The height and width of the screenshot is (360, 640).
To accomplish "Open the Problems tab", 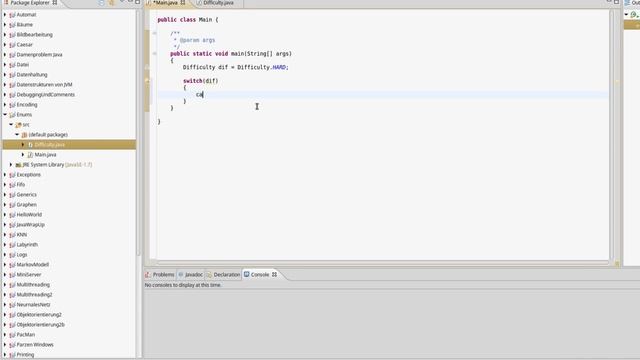I will pos(160,275).
